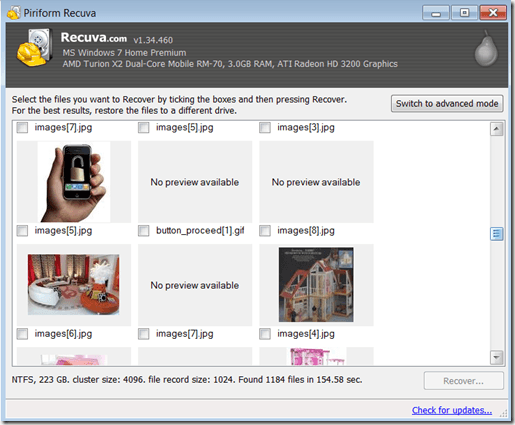Viewport: 515px width, 425px height.
Task: Select the iPhone padlock thumbnail
Action: coord(74,182)
